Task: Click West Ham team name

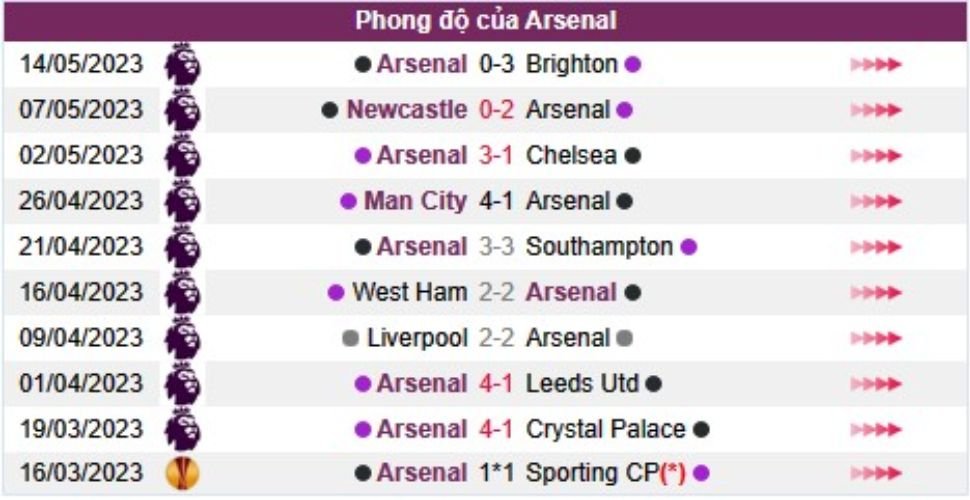Action: 409,293
